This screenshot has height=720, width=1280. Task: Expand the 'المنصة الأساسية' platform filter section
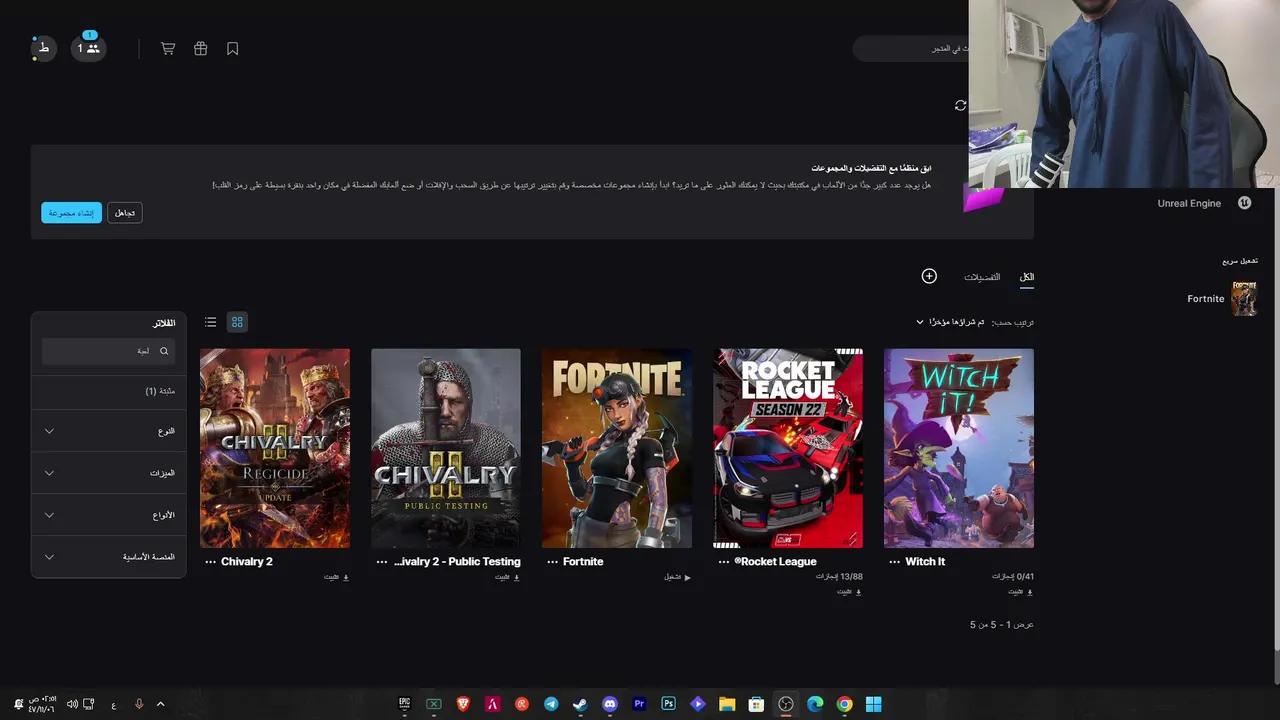tap(108, 557)
